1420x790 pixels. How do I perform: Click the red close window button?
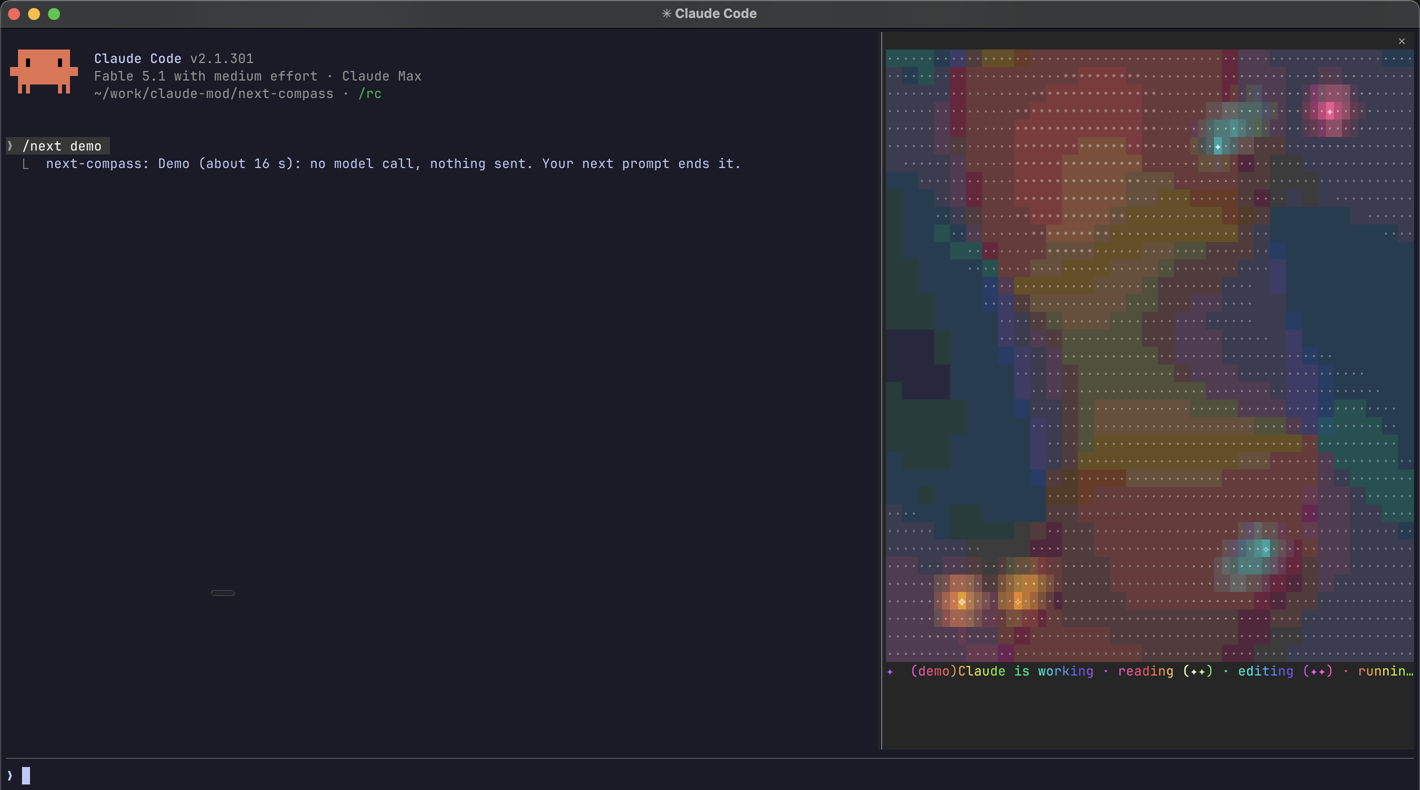click(14, 14)
